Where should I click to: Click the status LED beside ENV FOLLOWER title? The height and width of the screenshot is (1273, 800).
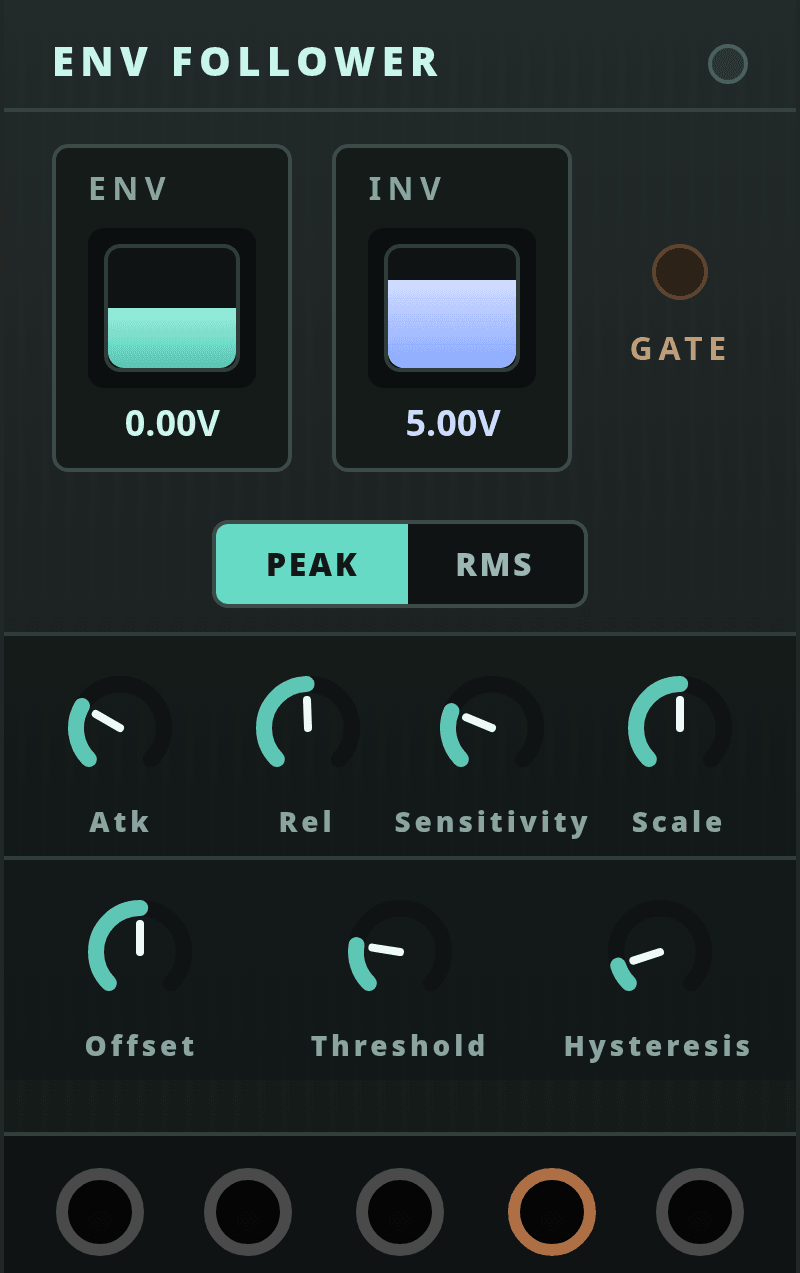pos(728,64)
